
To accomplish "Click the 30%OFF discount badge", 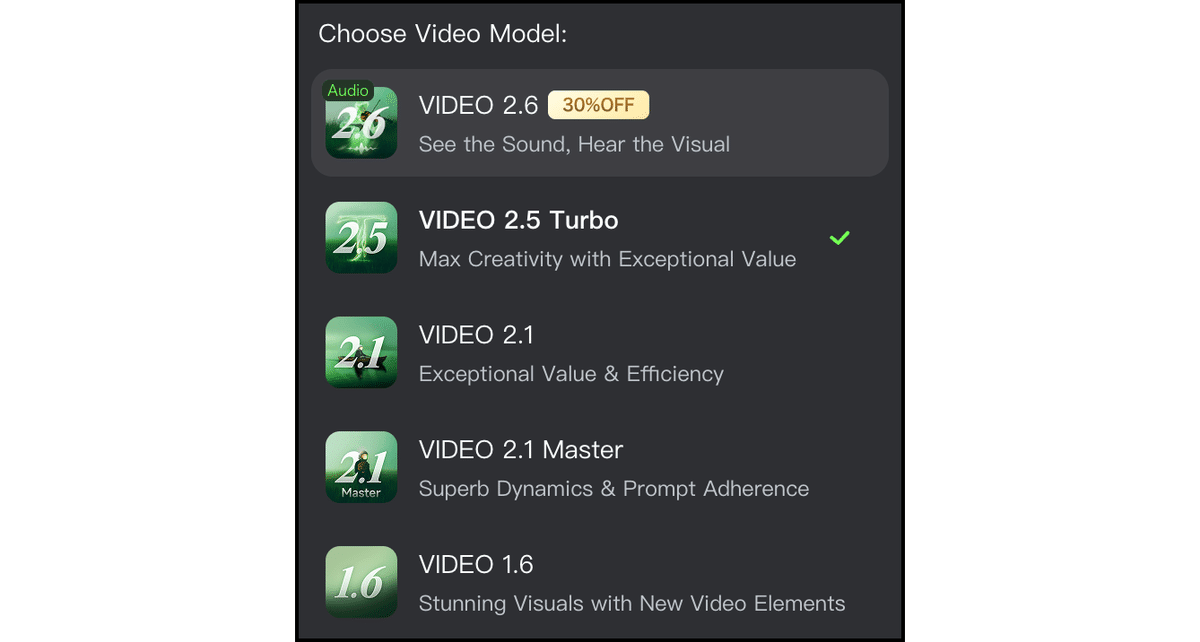I will 599,105.
